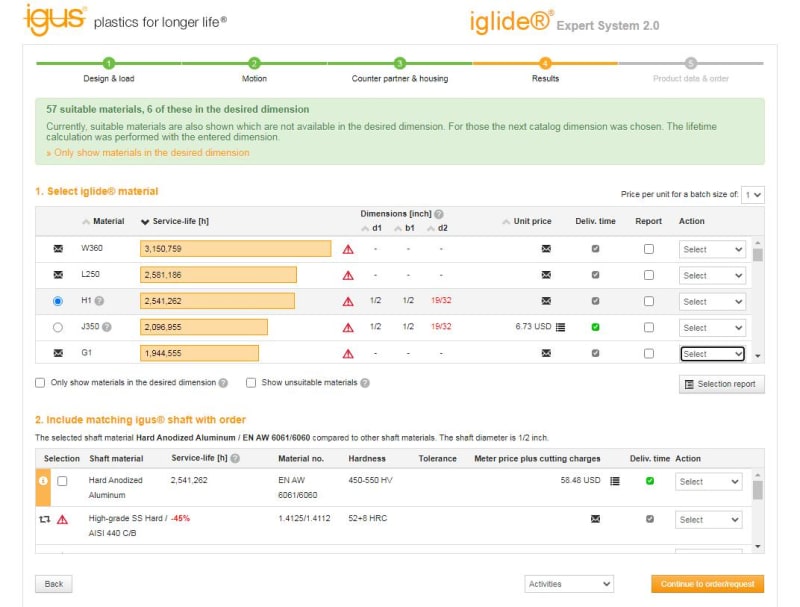The width and height of the screenshot is (800, 607).
Task: Open help icon for desired dimension filter
Action: 223,383
